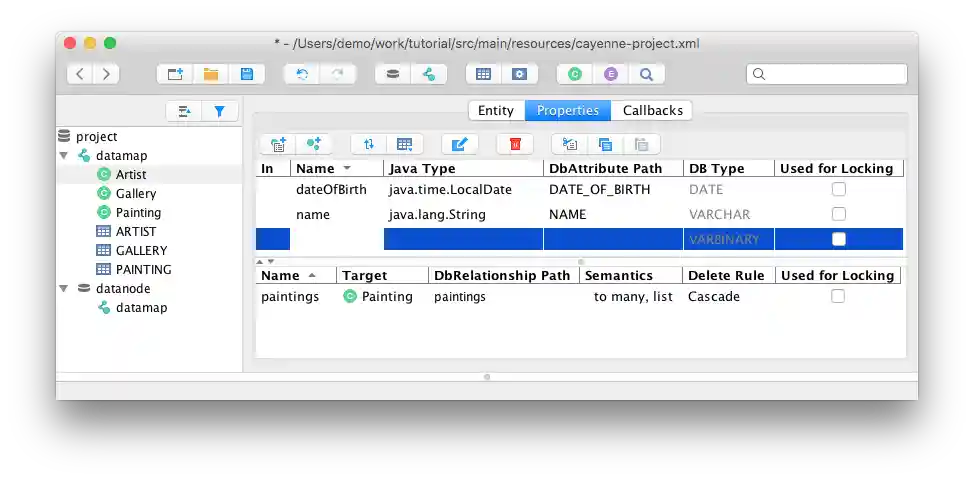Click the Cascade delete rule cell
The height and width of the screenshot is (480, 974).
click(x=729, y=296)
